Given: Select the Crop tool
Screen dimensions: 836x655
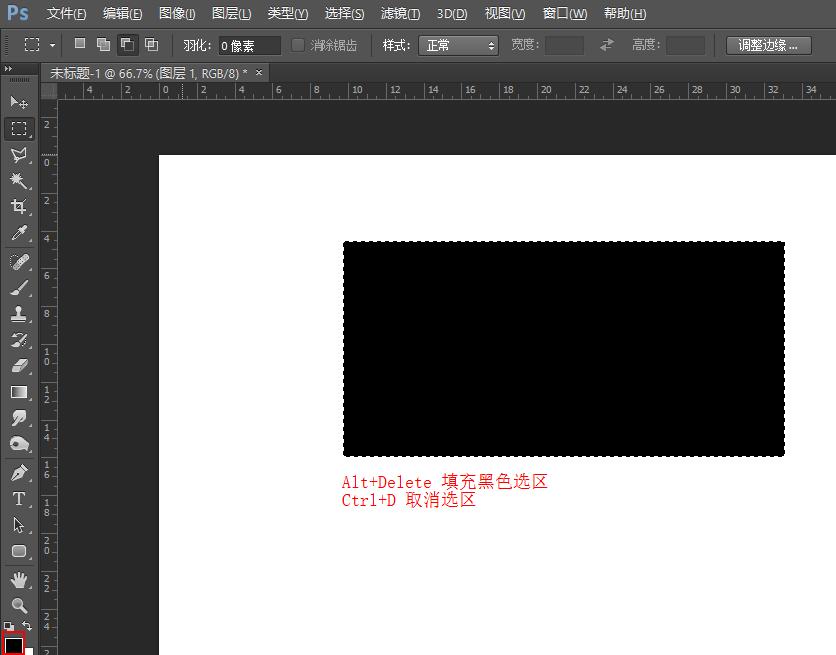Looking at the screenshot, I should (20, 207).
